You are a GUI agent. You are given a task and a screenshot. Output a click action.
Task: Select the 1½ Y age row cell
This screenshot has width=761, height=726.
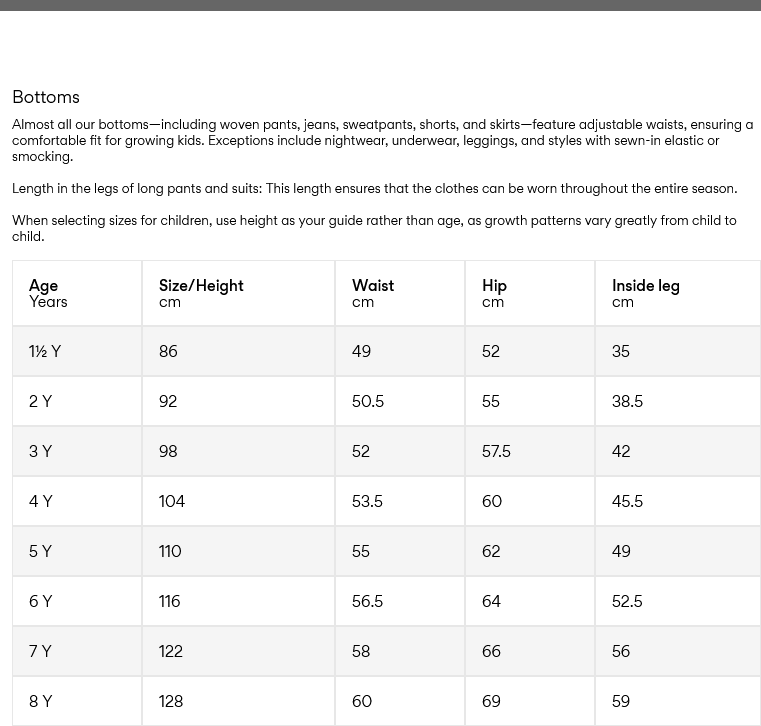click(45, 351)
